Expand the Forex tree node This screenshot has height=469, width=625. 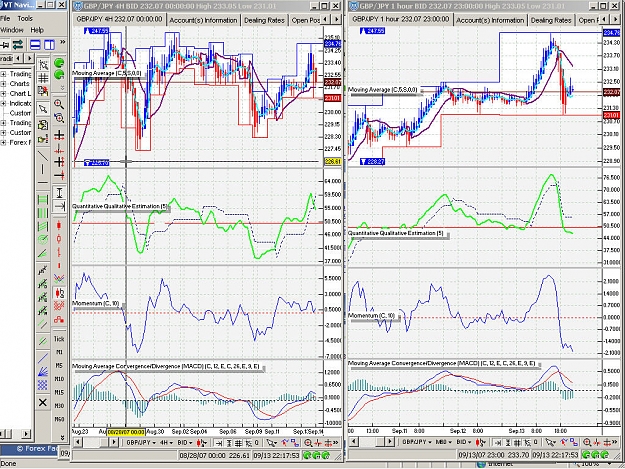(3, 142)
